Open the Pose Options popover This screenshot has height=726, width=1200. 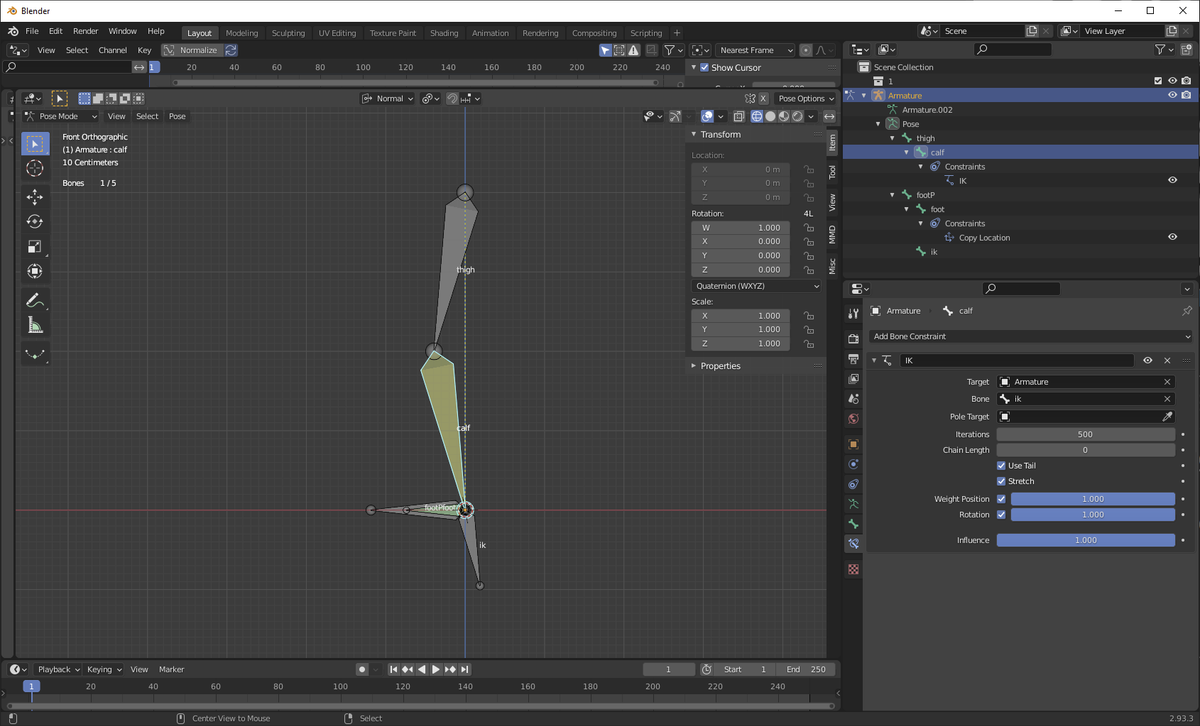click(x=806, y=99)
